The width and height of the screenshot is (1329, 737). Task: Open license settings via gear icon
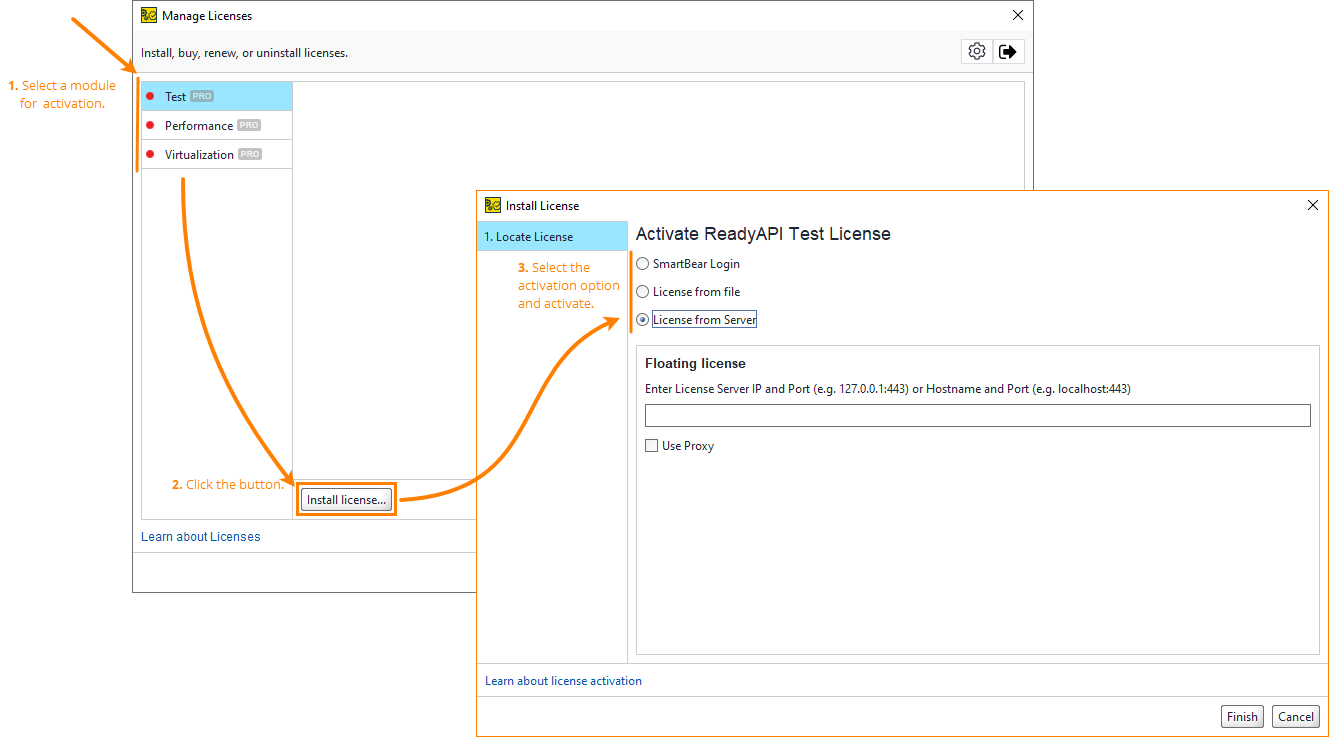[x=977, y=52]
